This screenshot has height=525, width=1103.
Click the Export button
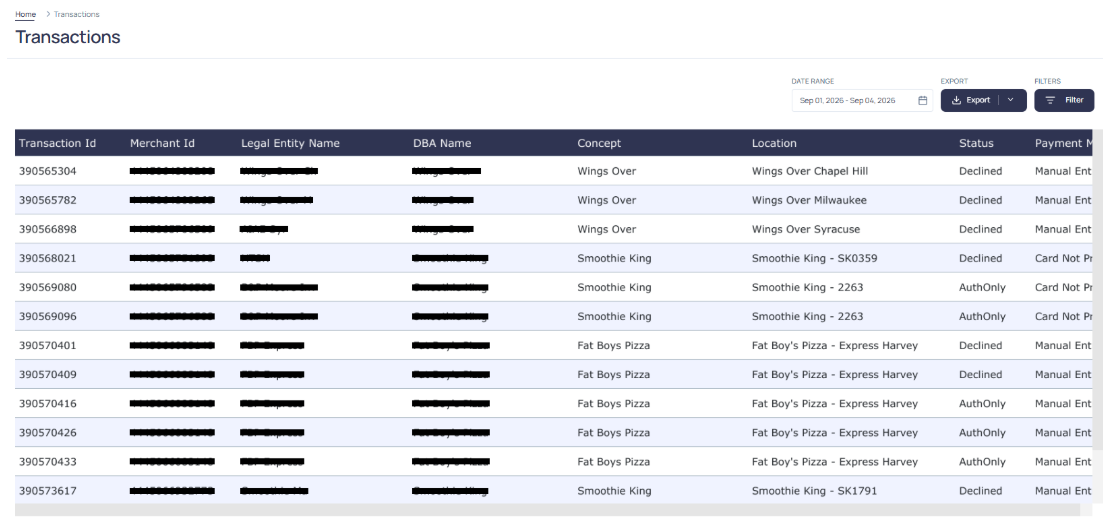tap(971, 101)
